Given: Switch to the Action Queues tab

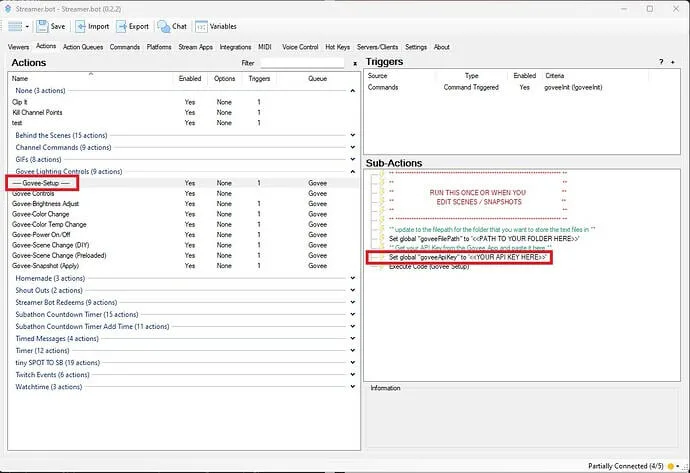Looking at the screenshot, I should [x=83, y=47].
